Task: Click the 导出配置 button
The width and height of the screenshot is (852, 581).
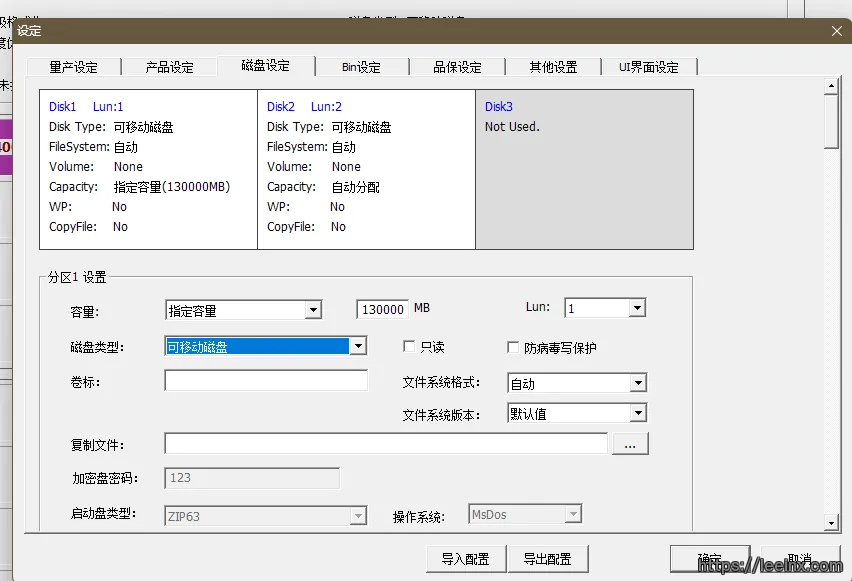Action: [x=547, y=559]
